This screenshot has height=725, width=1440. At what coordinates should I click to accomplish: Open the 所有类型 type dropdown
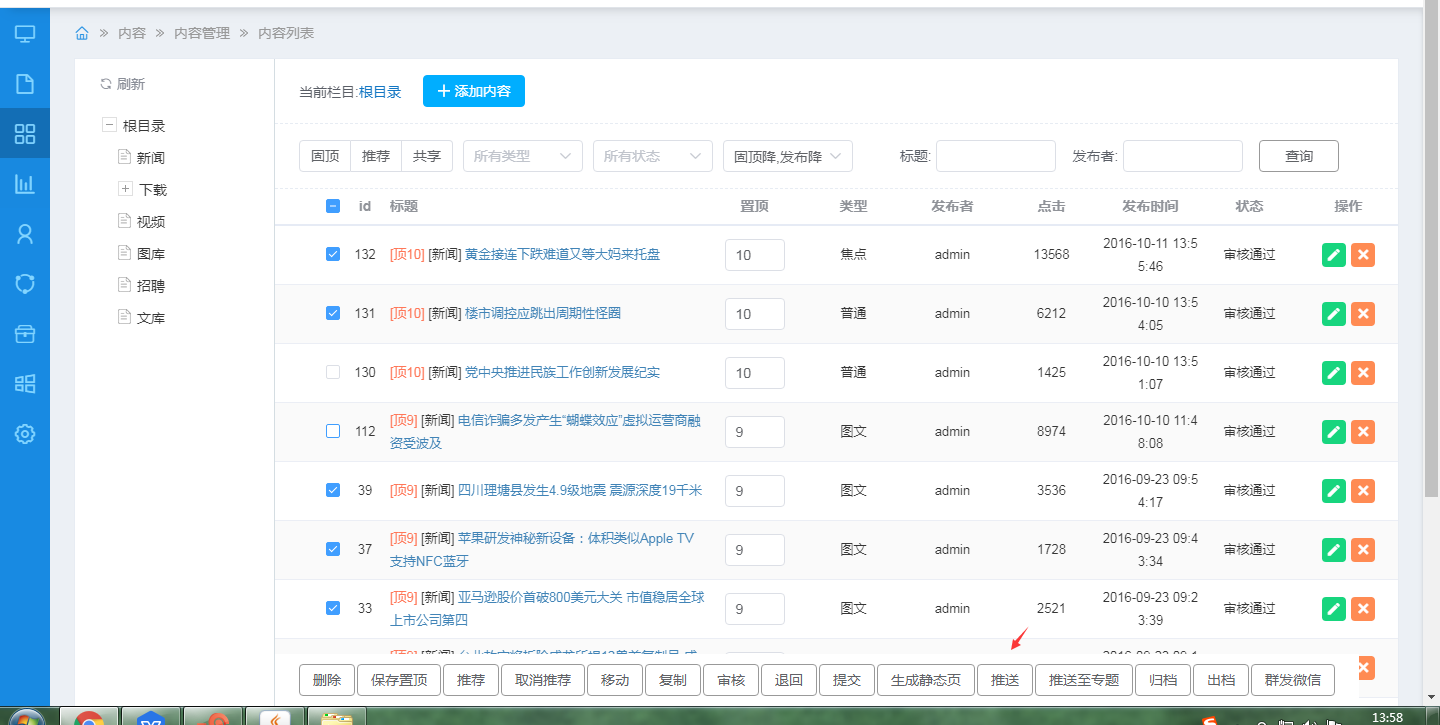(x=522, y=156)
